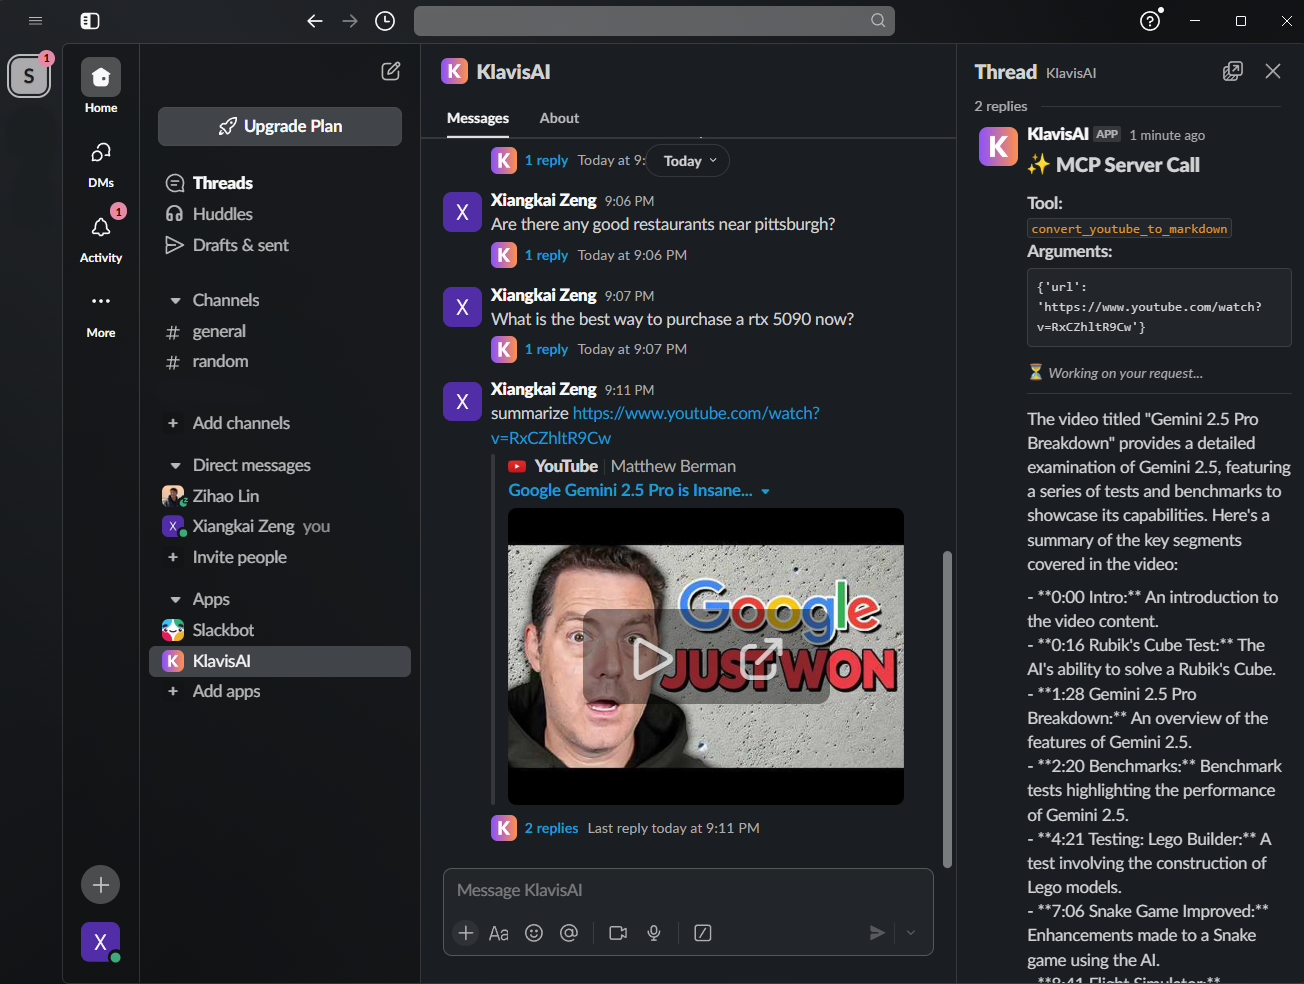Click the Message KlavisAI input field
The width and height of the screenshot is (1304, 984).
[x=688, y=890]
